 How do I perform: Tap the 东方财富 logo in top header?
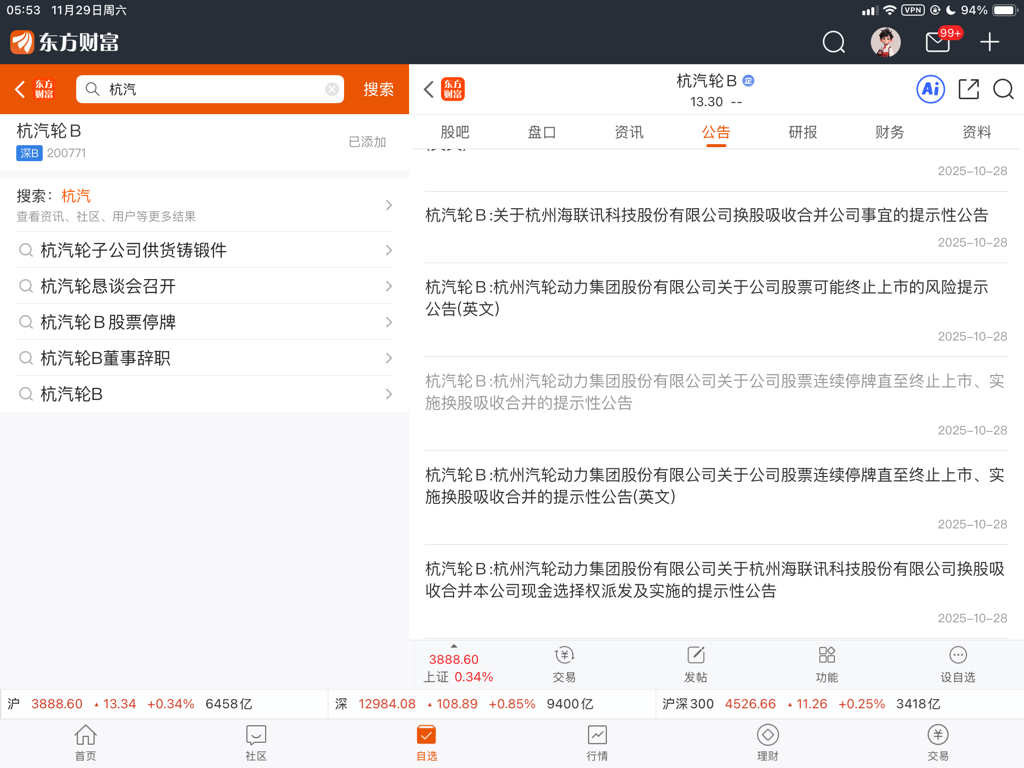(65, 42)
